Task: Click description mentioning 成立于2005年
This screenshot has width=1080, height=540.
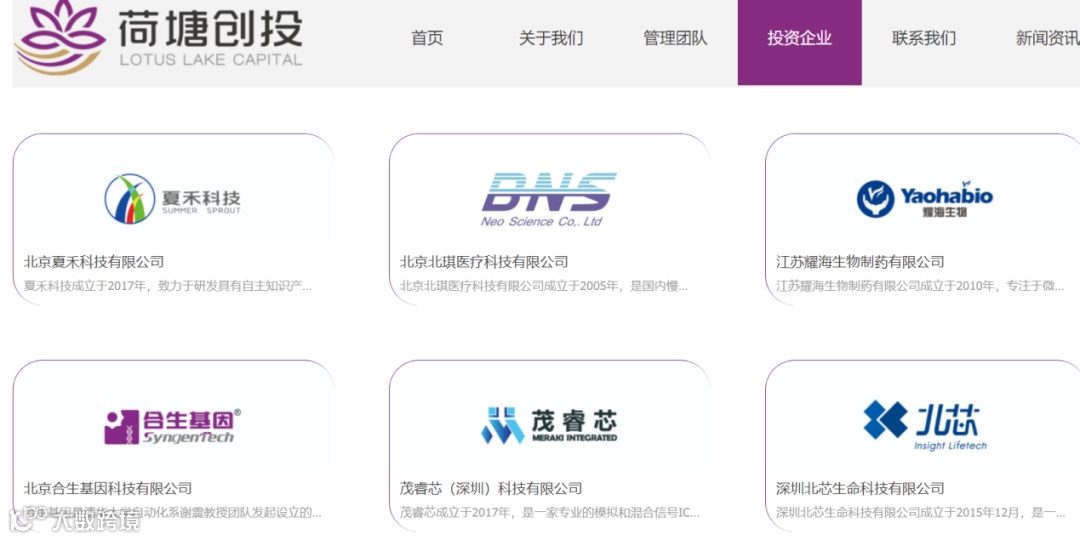Action: click(544, 286)
